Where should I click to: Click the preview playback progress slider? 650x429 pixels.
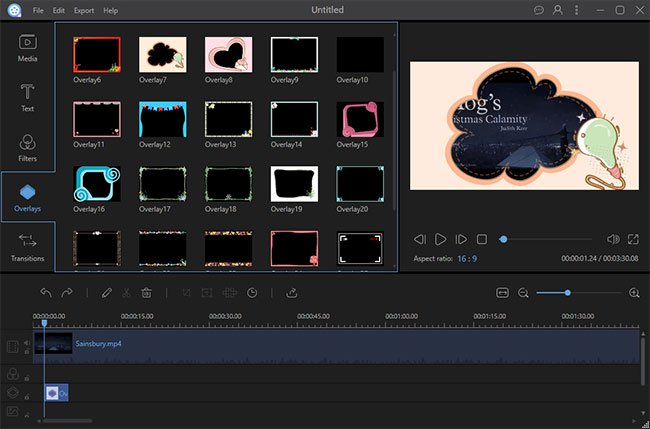546,239
